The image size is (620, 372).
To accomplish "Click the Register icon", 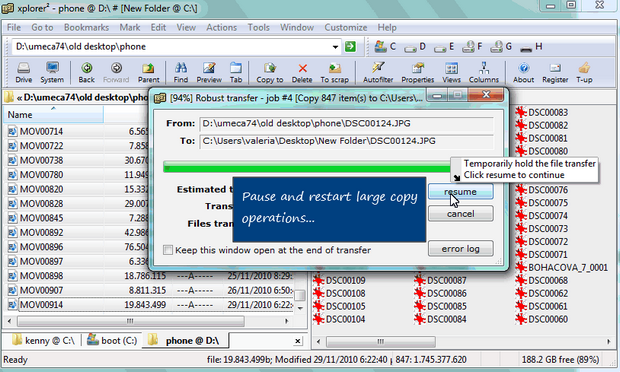I will click(555, 72).
